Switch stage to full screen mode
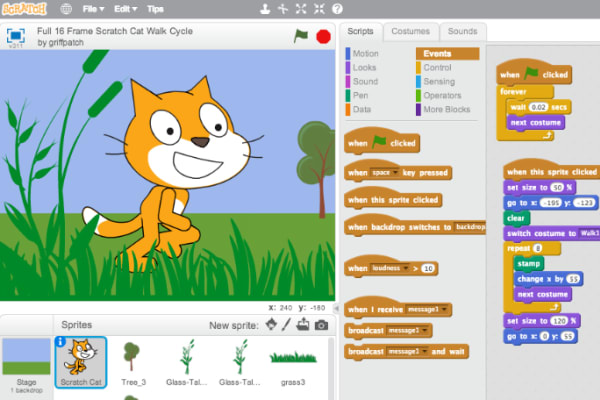Viewport: 600px width, 400px height. (16, 36)
